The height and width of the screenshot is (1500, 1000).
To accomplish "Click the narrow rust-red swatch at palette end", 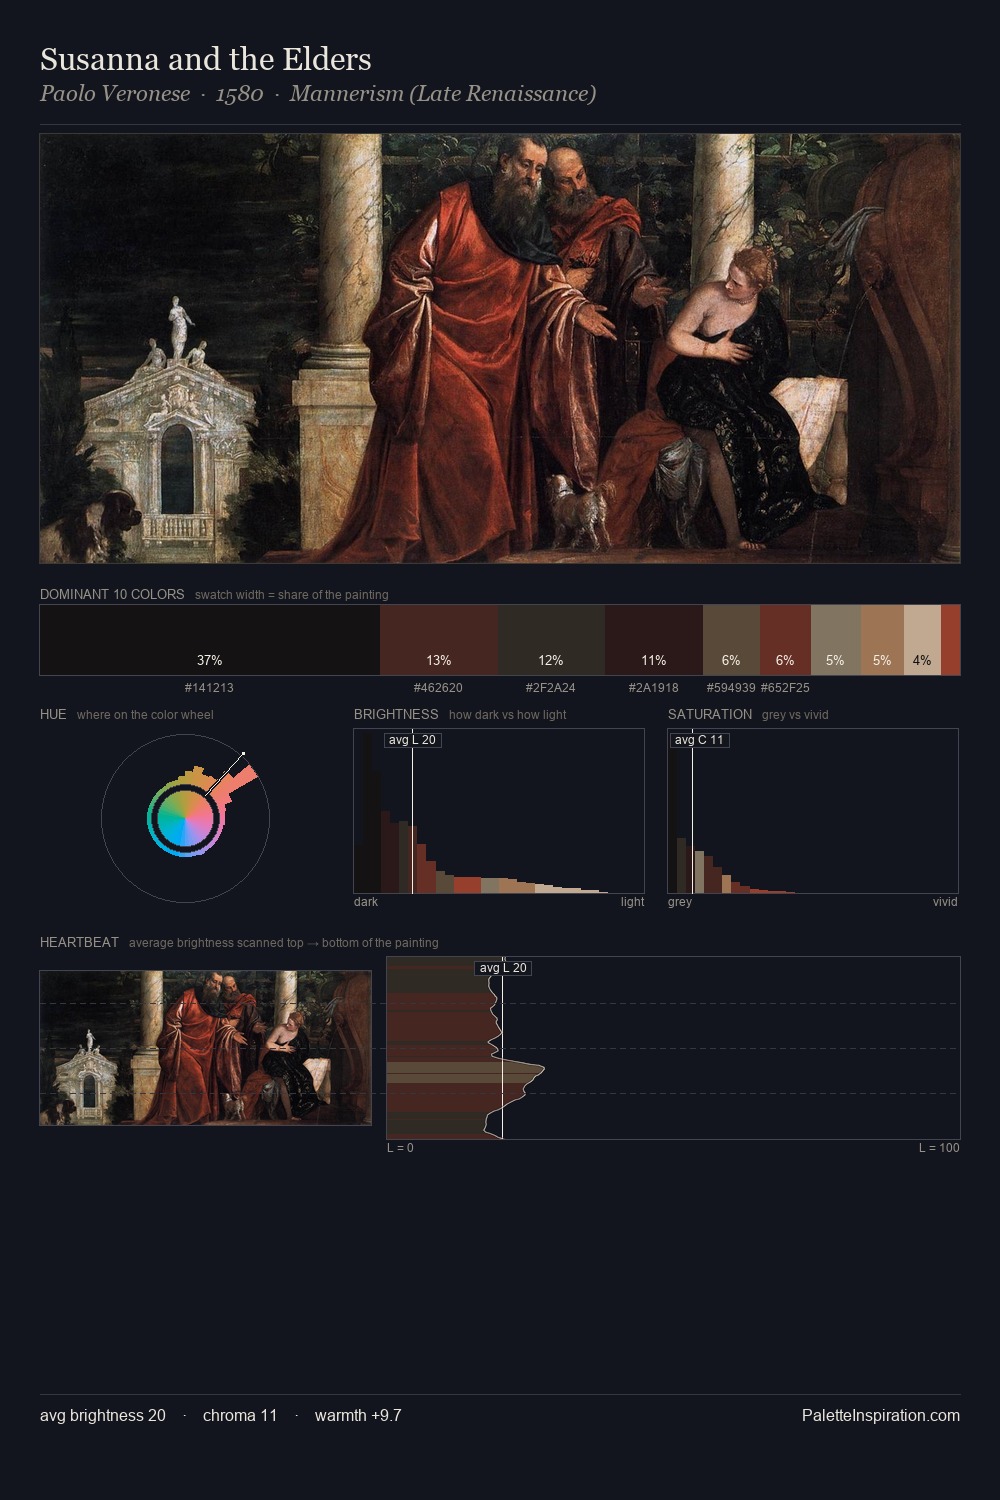I will click(950, 640).
